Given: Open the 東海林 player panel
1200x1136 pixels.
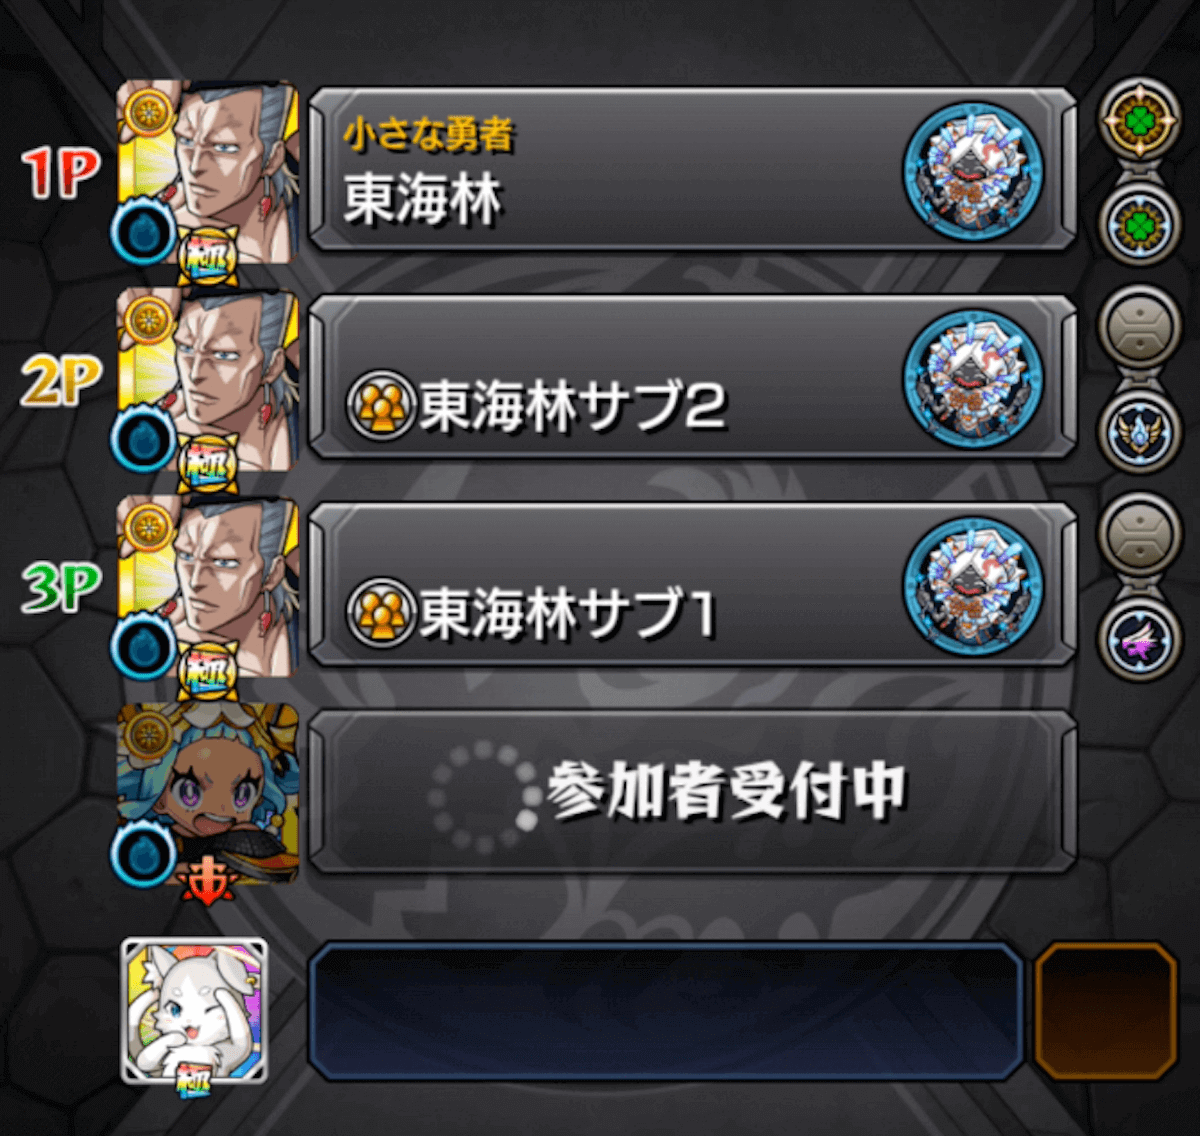Looking at the screenshot, I should tap(692, 170).
